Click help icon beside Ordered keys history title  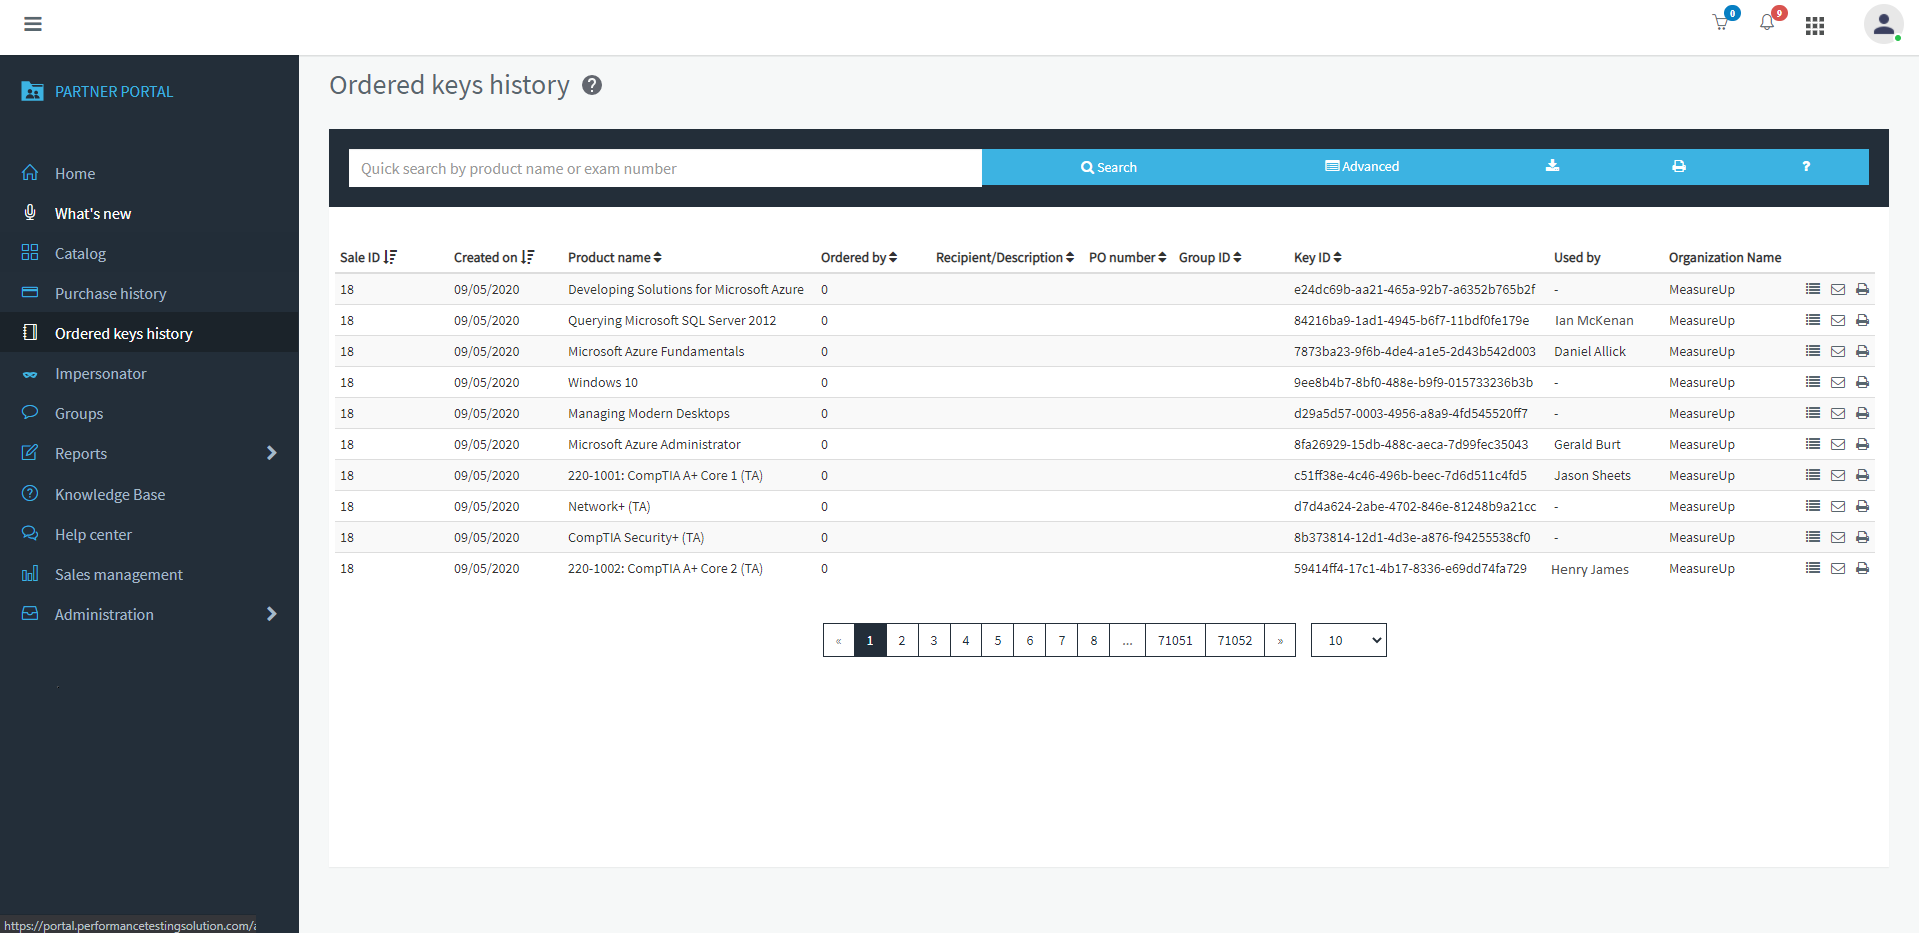point(592,86)
